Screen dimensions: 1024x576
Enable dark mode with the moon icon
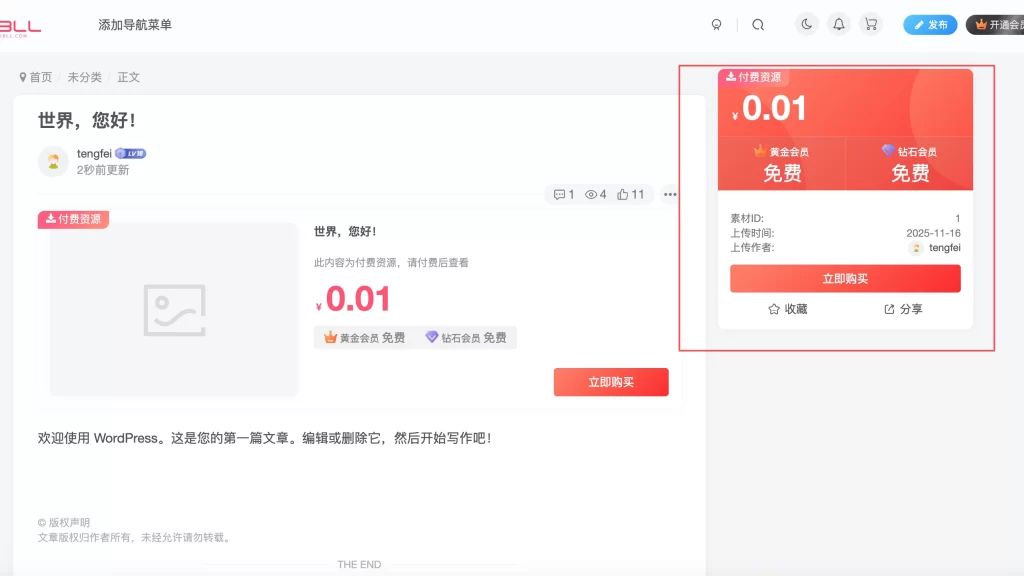(806, 24)
